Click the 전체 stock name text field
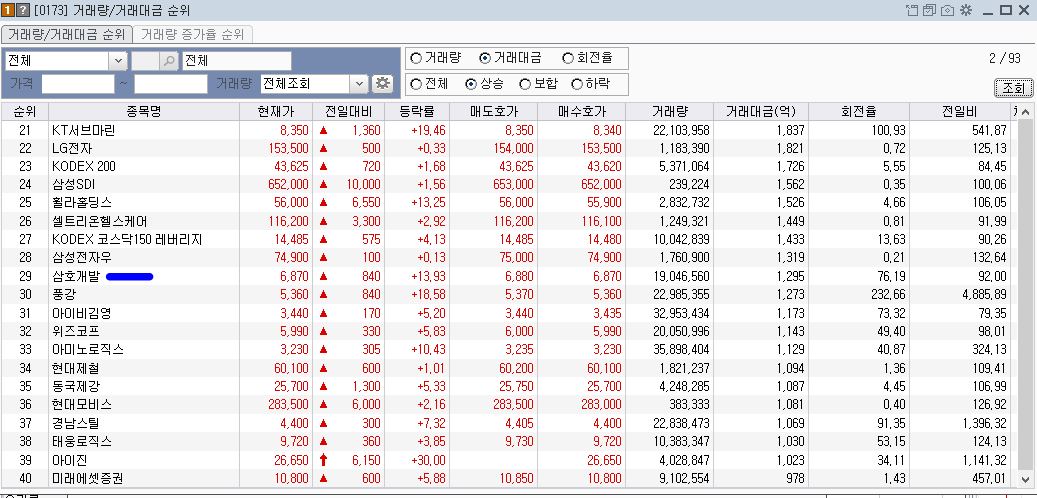The image size is (1037, 498). point(237,61)
